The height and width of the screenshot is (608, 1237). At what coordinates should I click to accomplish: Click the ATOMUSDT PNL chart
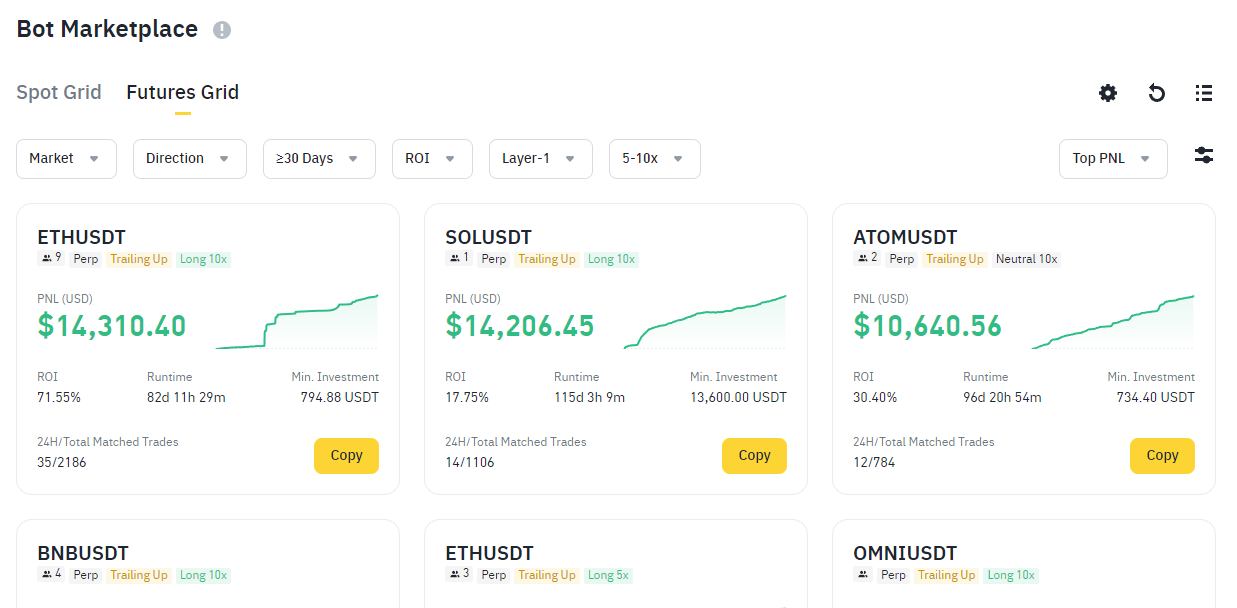click(x=1113, y=322)
